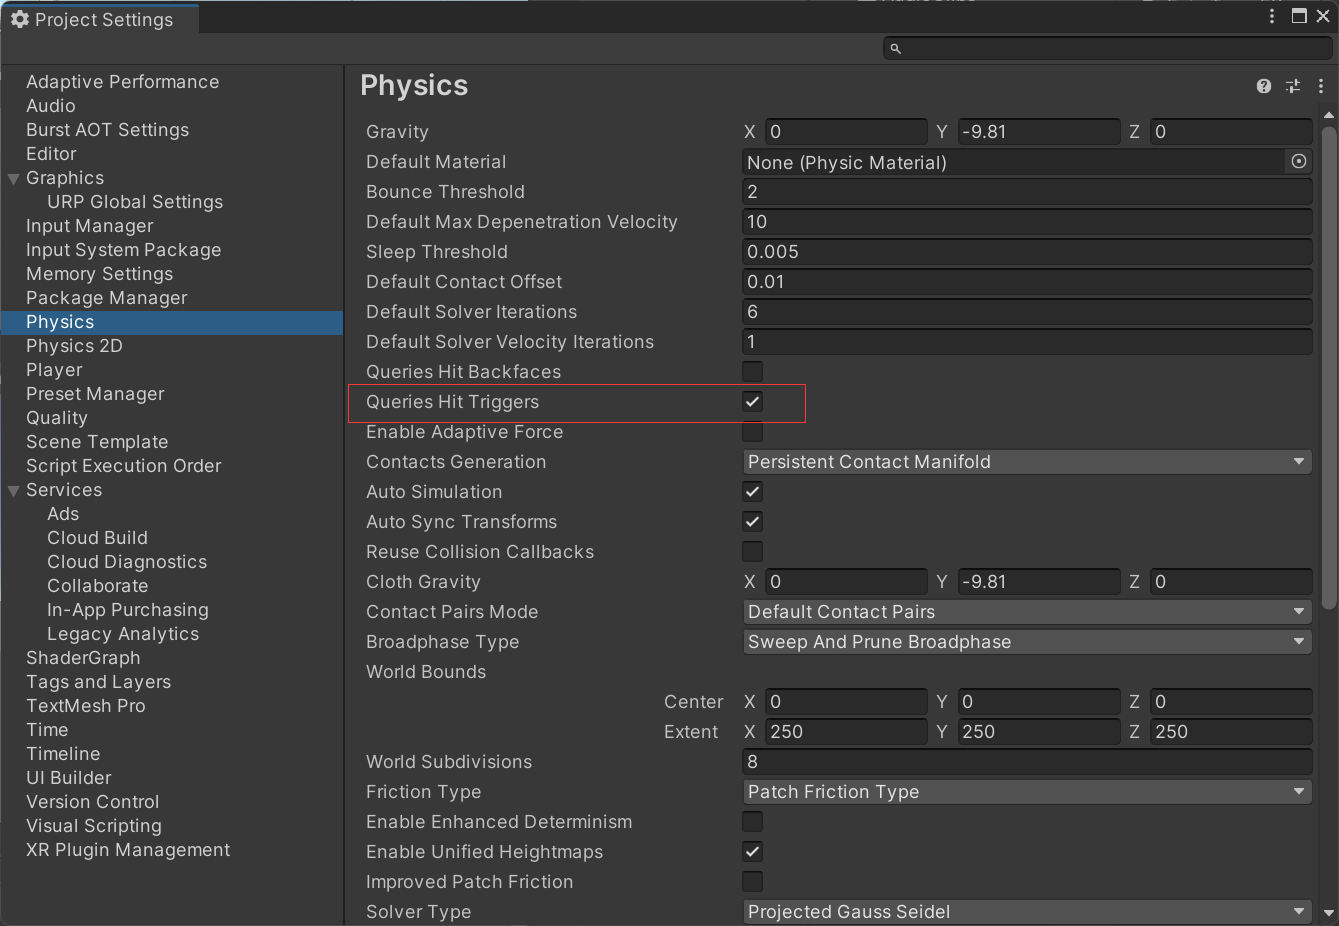Viewport: 1339px width, 926px height.
Task: Enable Improved Patch Friction checkbox
Action: tap(752, 881)
